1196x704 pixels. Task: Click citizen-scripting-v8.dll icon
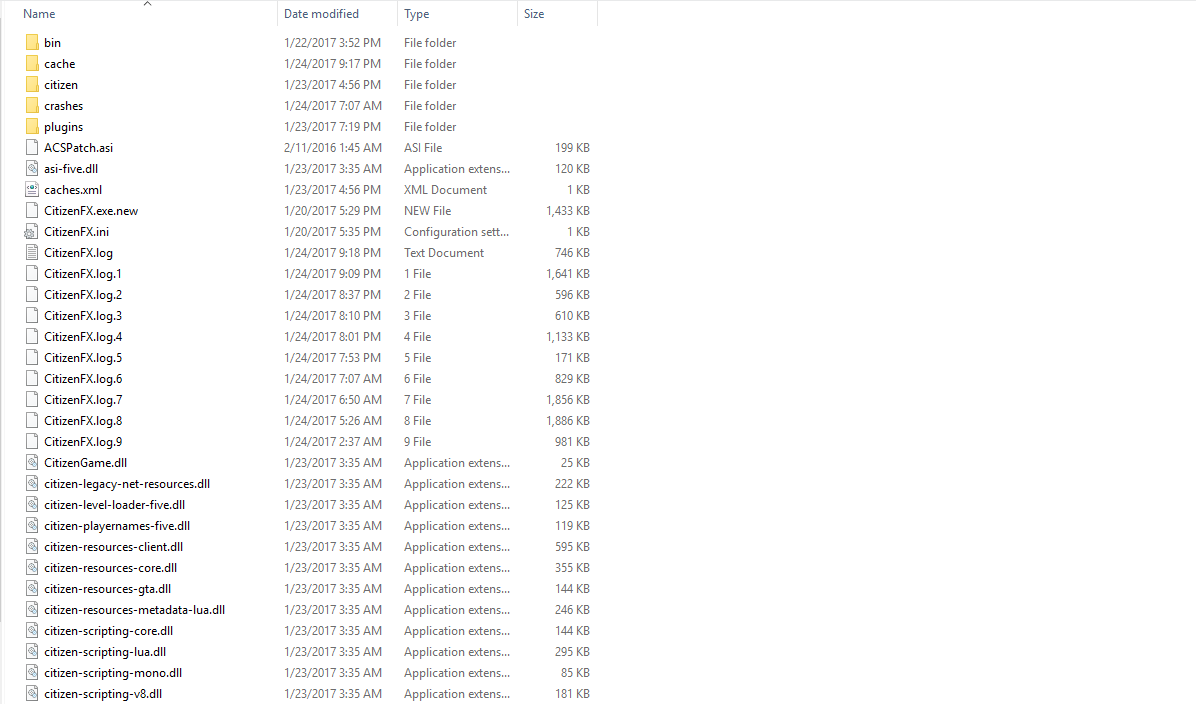(32, 693)
